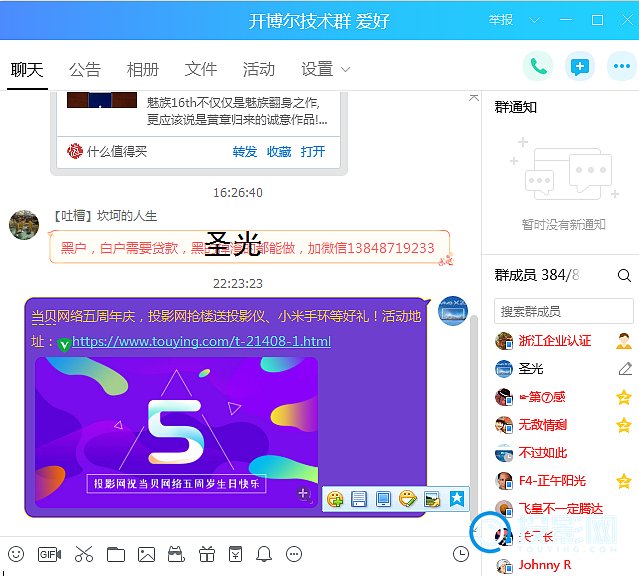Collapse chat area top arrow

474,98
